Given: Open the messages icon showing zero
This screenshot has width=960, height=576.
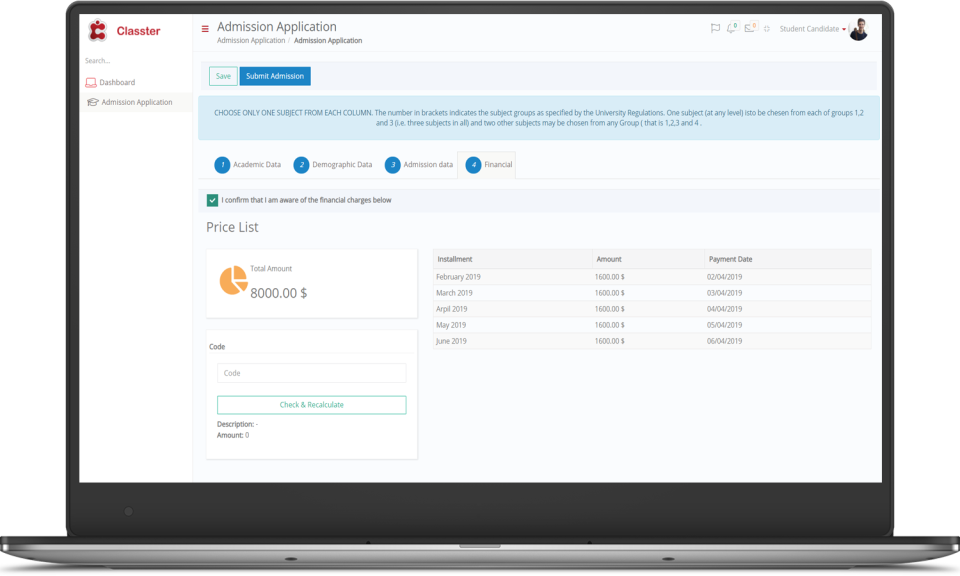Looking at the screenshot, I should (750, 28).
